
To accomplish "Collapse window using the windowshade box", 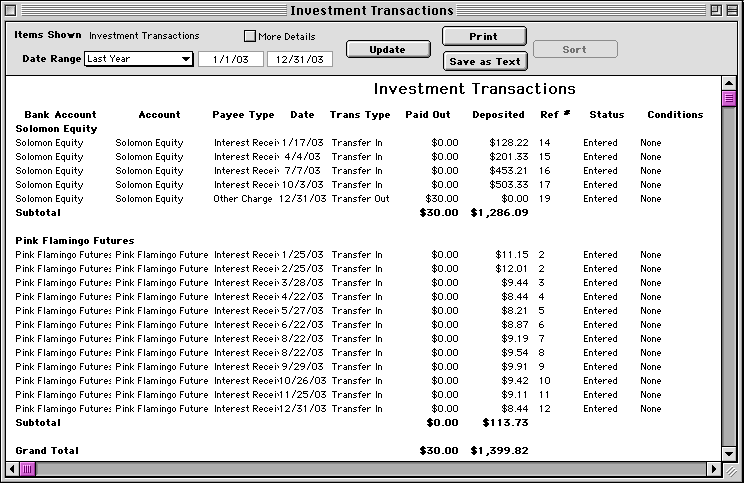I will coord(730,10).
